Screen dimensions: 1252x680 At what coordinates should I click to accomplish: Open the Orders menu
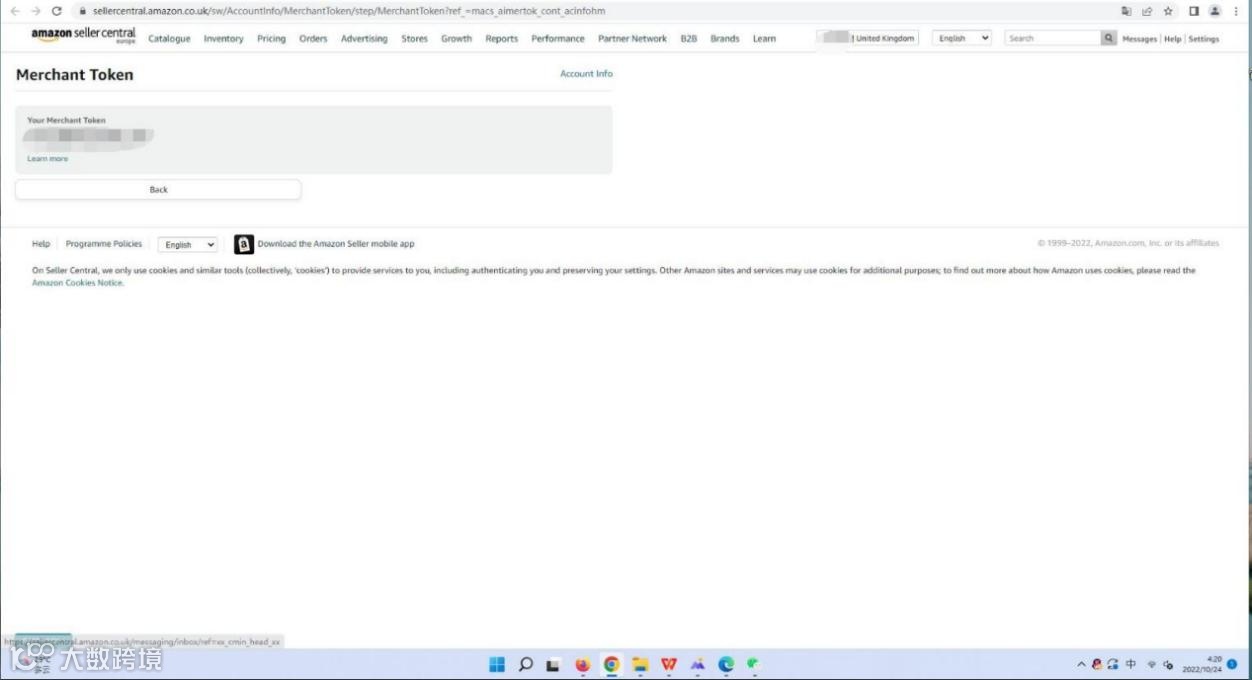313,39
